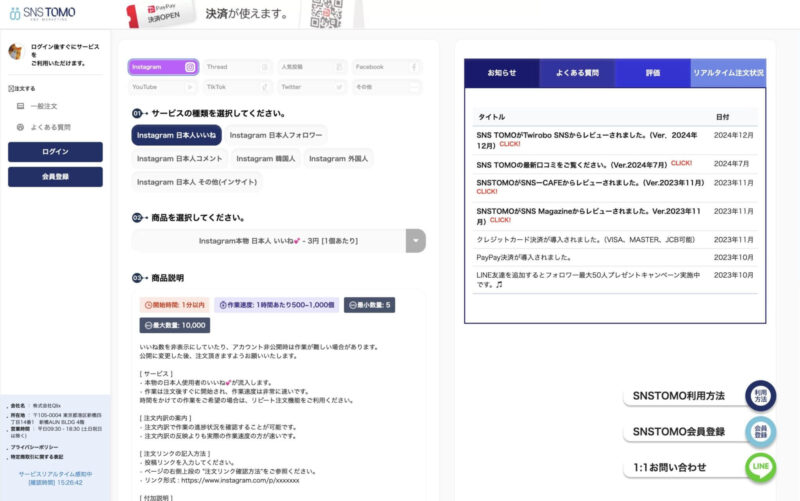Click the YouTube play icon
This screenshot has height=501, width=800.
coord(190,87)
